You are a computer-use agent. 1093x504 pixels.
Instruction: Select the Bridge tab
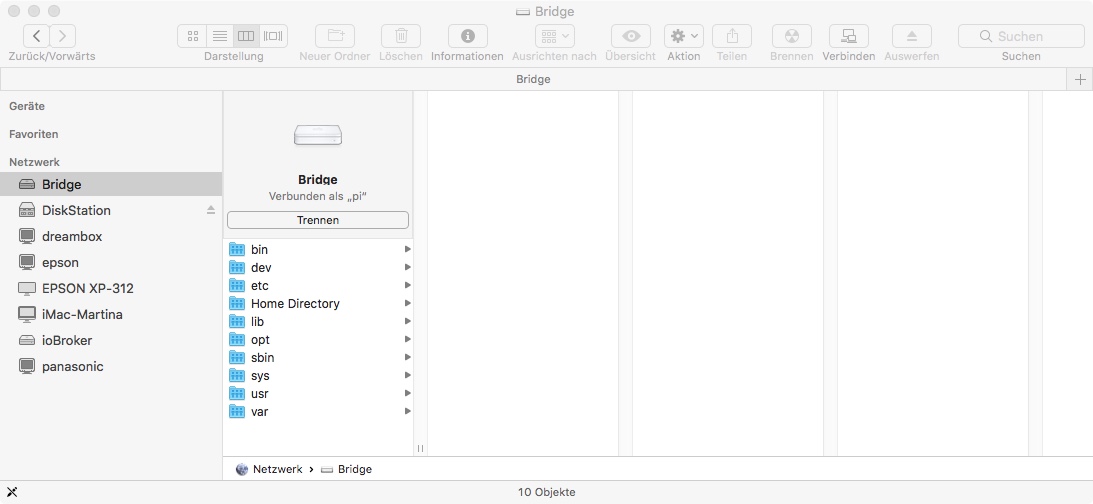coord(533,79)
